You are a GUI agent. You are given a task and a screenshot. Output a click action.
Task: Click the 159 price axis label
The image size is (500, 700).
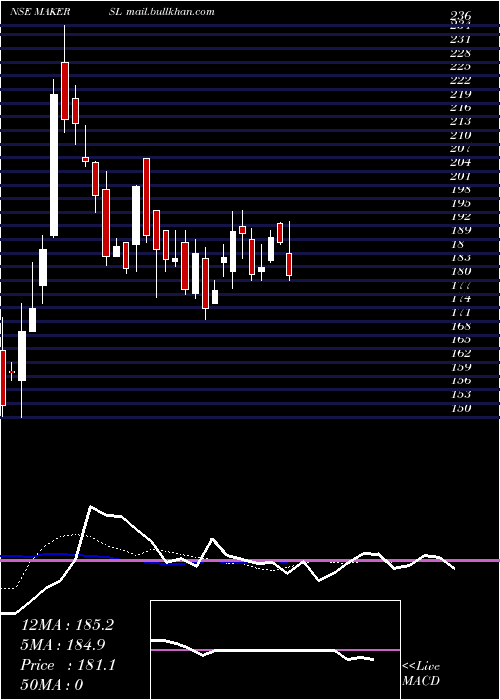[x=461, y=367]
